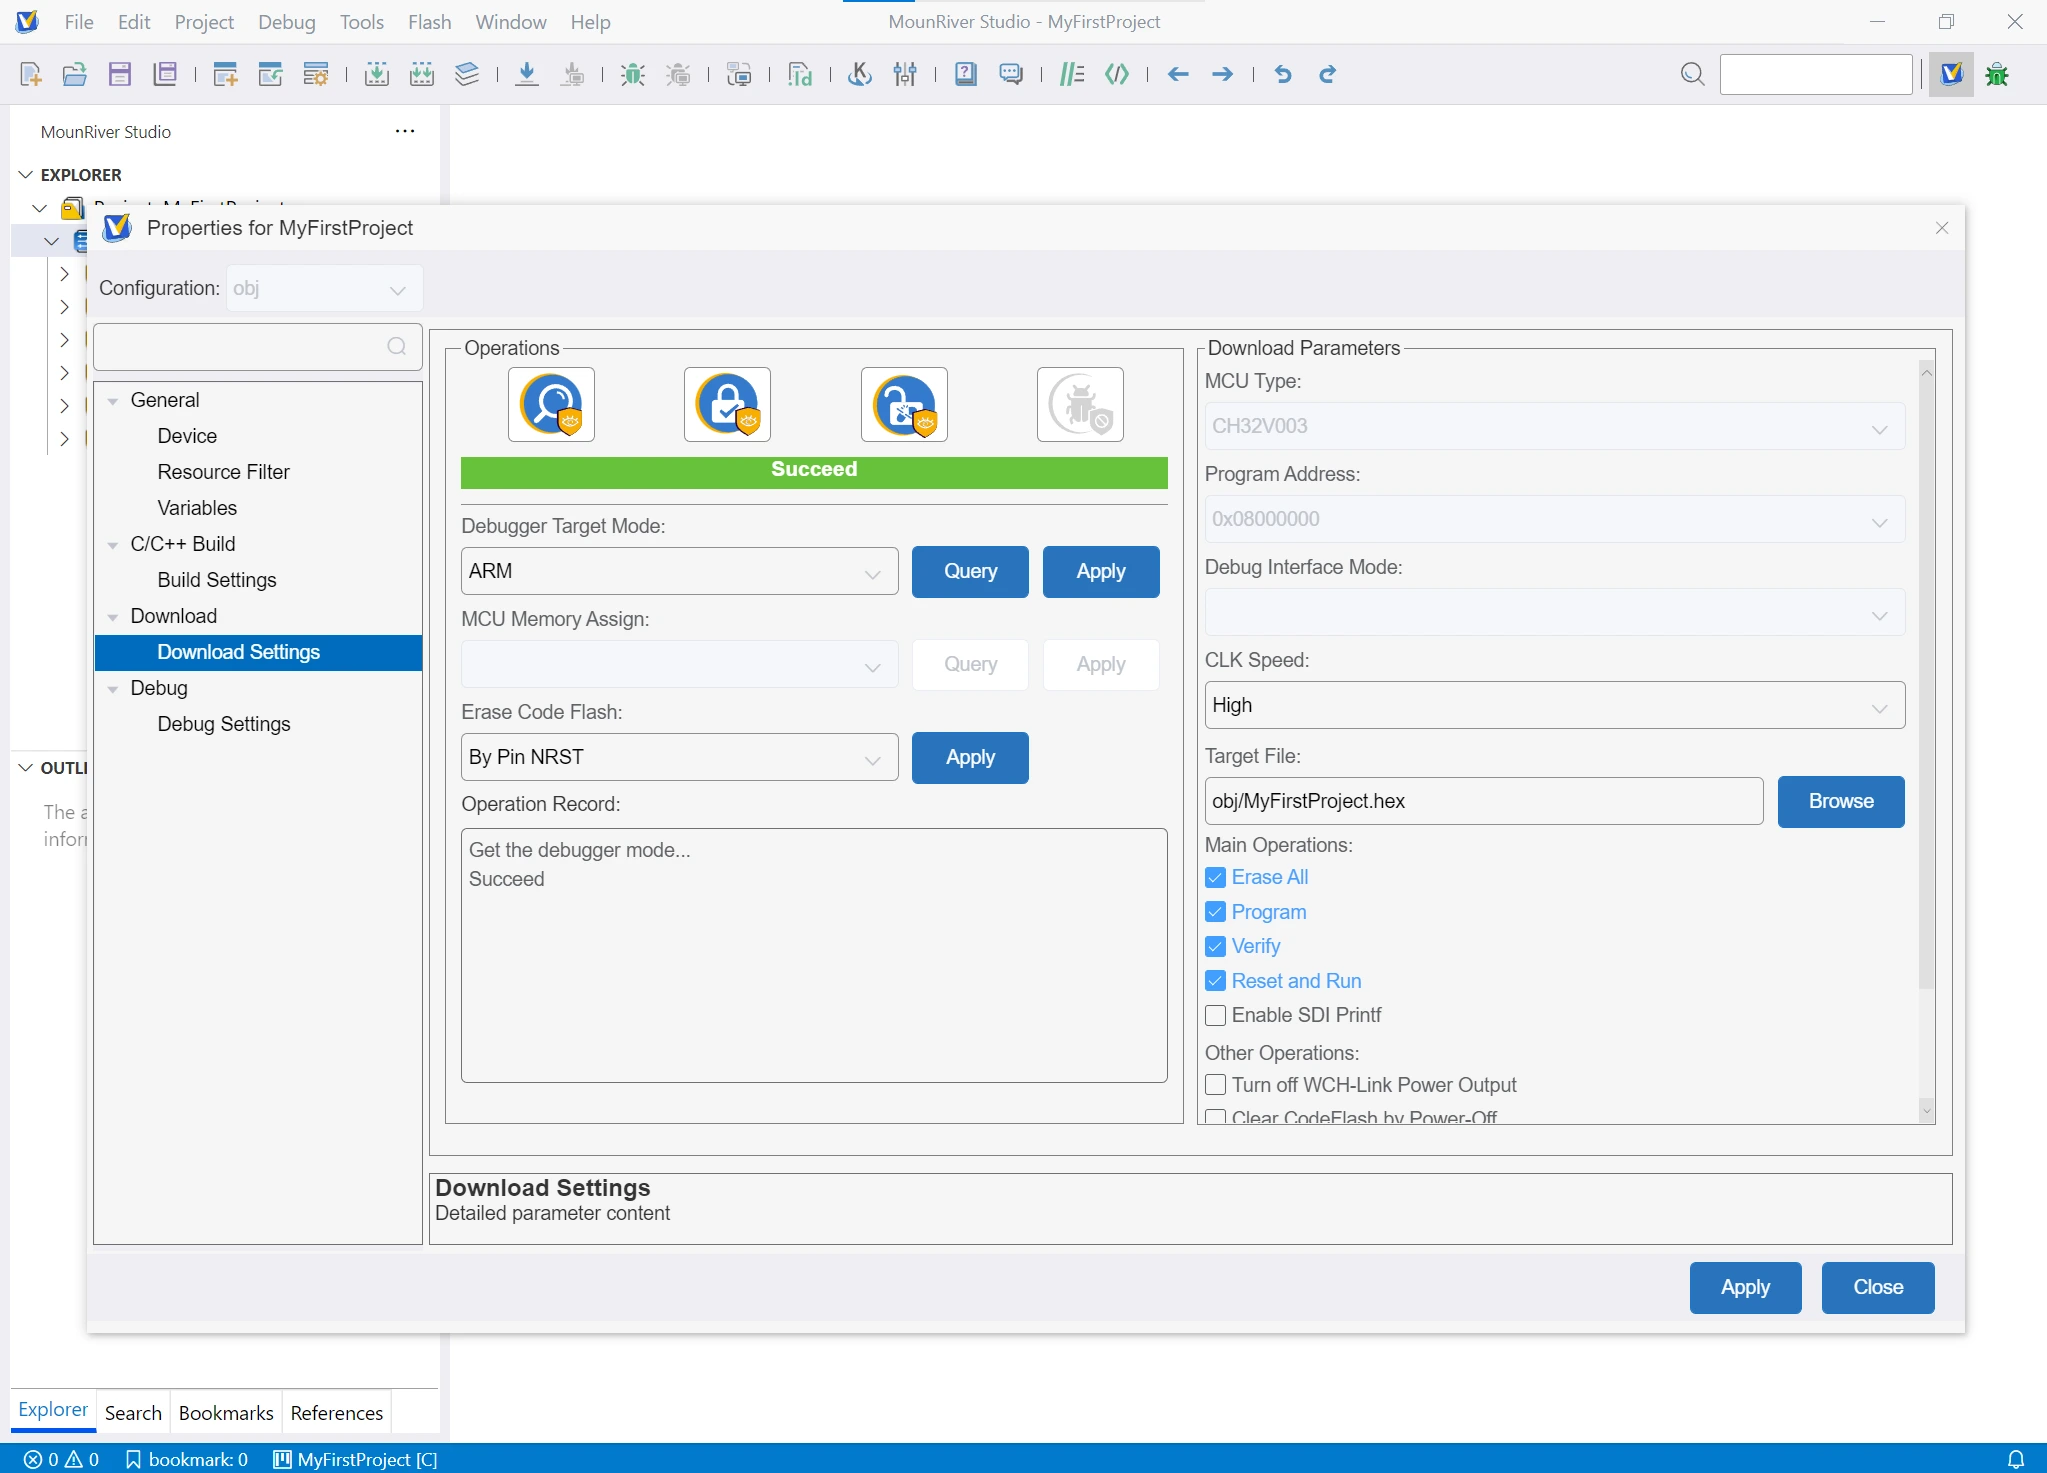Click the bottom Apply button in Properties
2047x1473 pixels.
coord(1746,1288)
